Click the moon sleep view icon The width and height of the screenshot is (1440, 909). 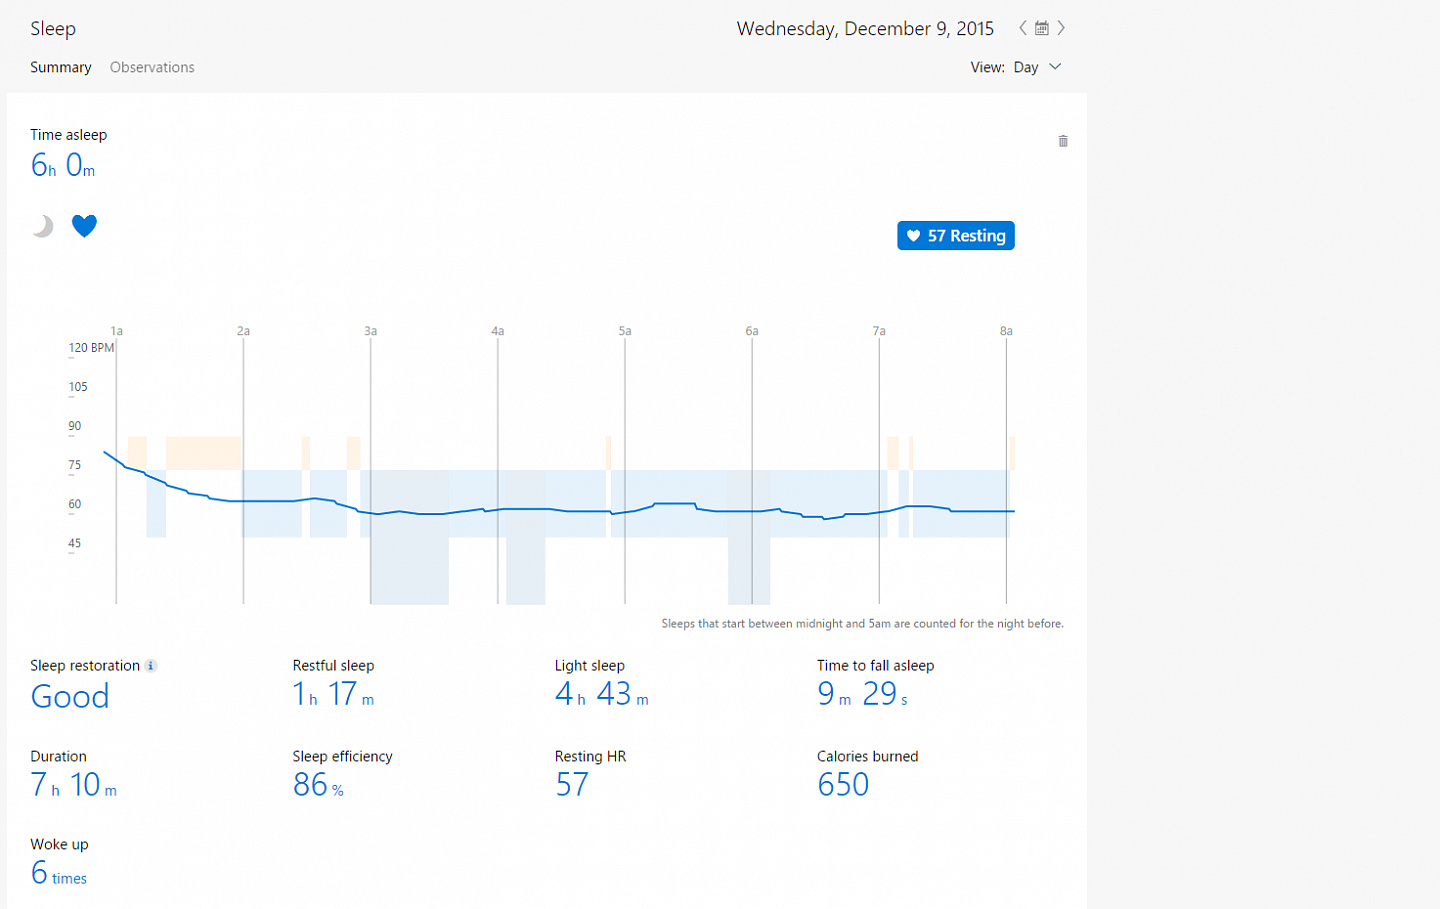tap(42, 226)
